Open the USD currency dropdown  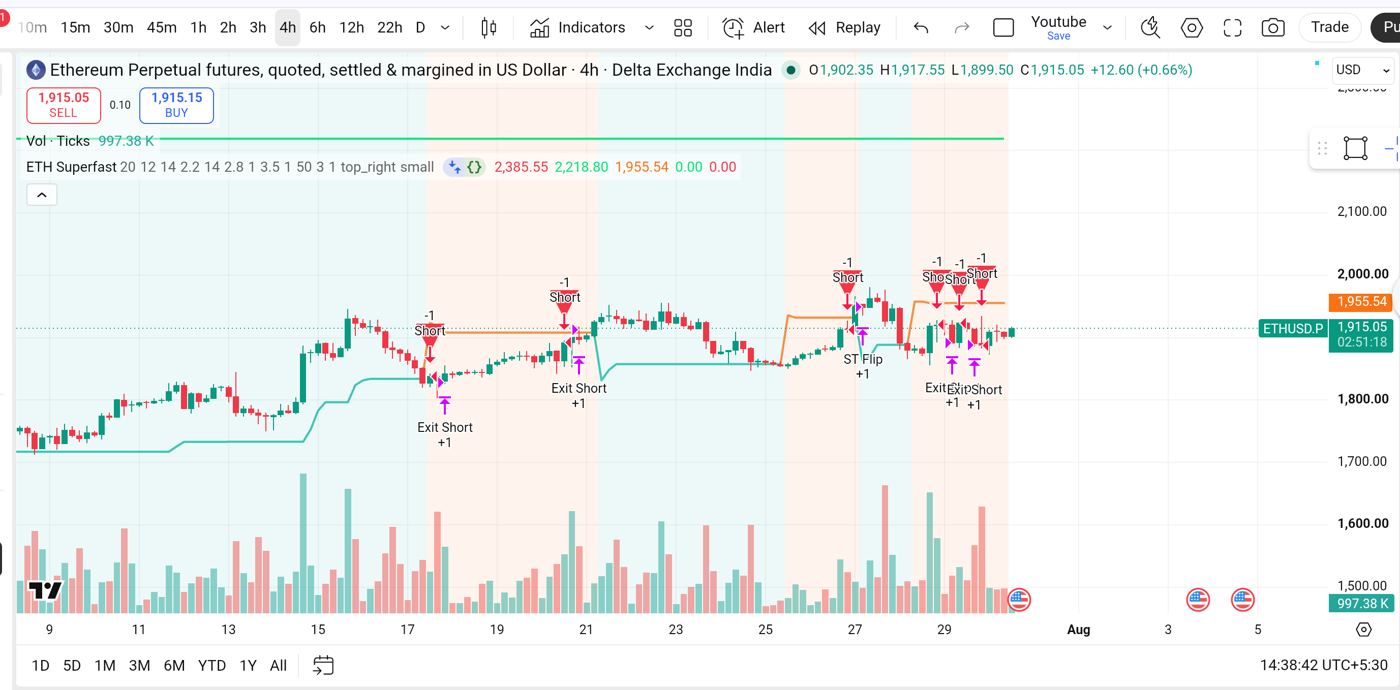point(1363,70)
